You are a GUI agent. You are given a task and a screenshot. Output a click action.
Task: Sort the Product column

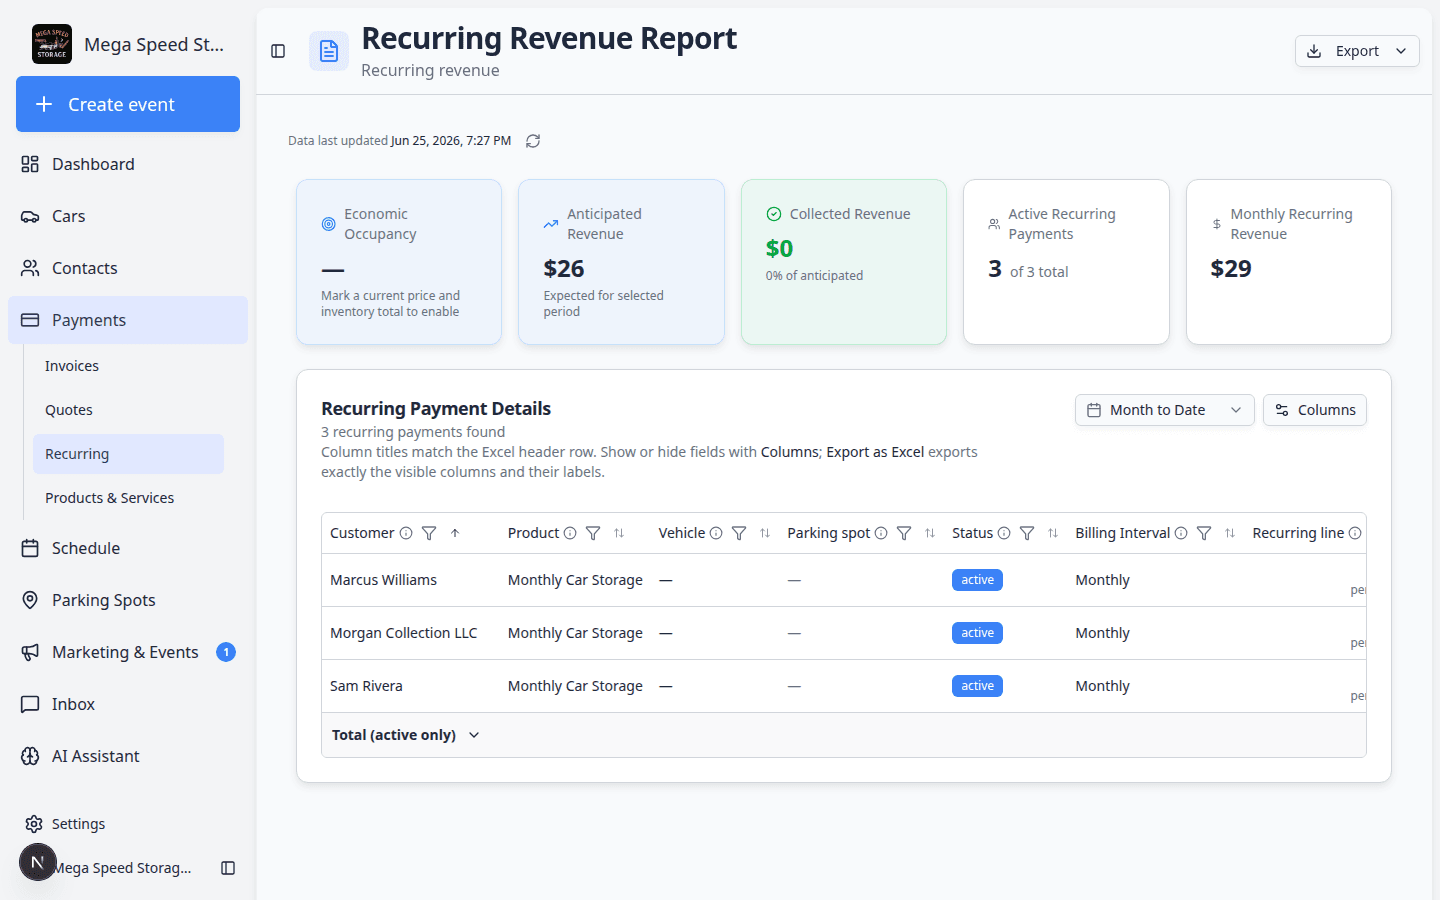coord(619,533)
